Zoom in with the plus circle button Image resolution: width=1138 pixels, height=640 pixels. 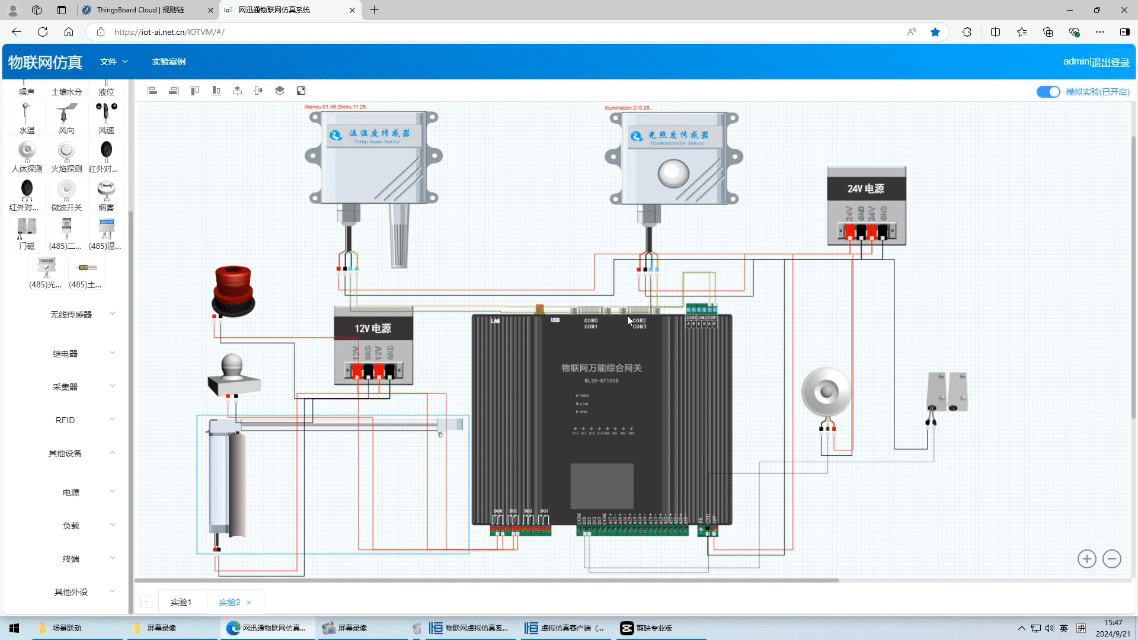1086,559
